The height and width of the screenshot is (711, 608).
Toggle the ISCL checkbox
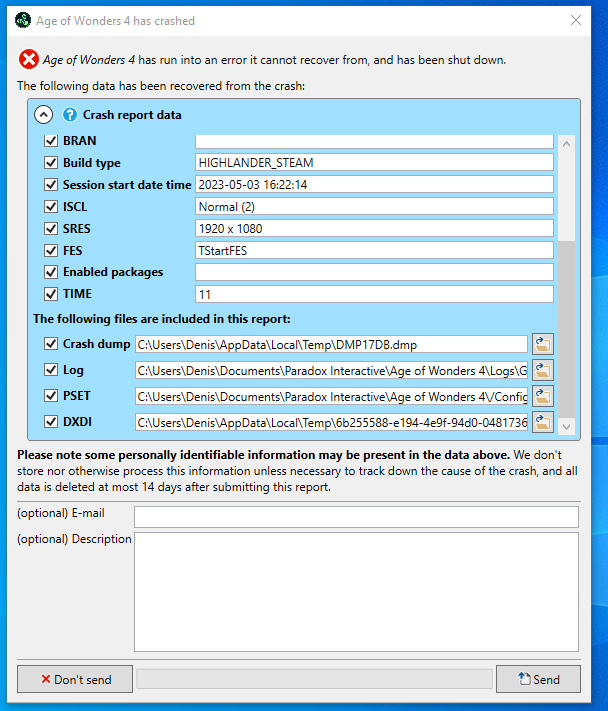pyautogui.click(x=51, y=206)
